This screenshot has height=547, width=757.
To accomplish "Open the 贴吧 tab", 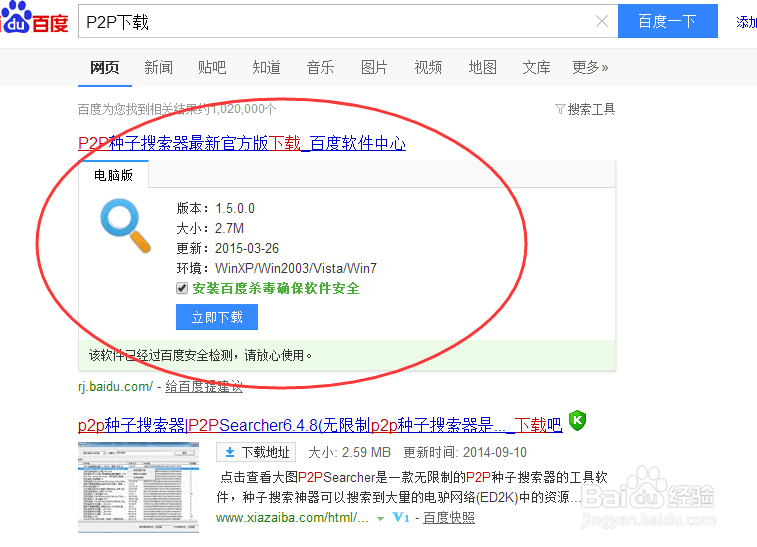I will click(212, 67).
